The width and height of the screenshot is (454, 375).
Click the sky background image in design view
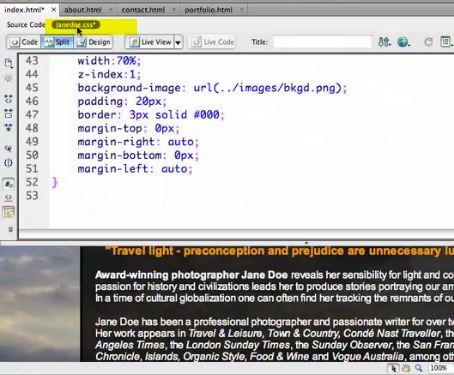(x=40, y=304)
